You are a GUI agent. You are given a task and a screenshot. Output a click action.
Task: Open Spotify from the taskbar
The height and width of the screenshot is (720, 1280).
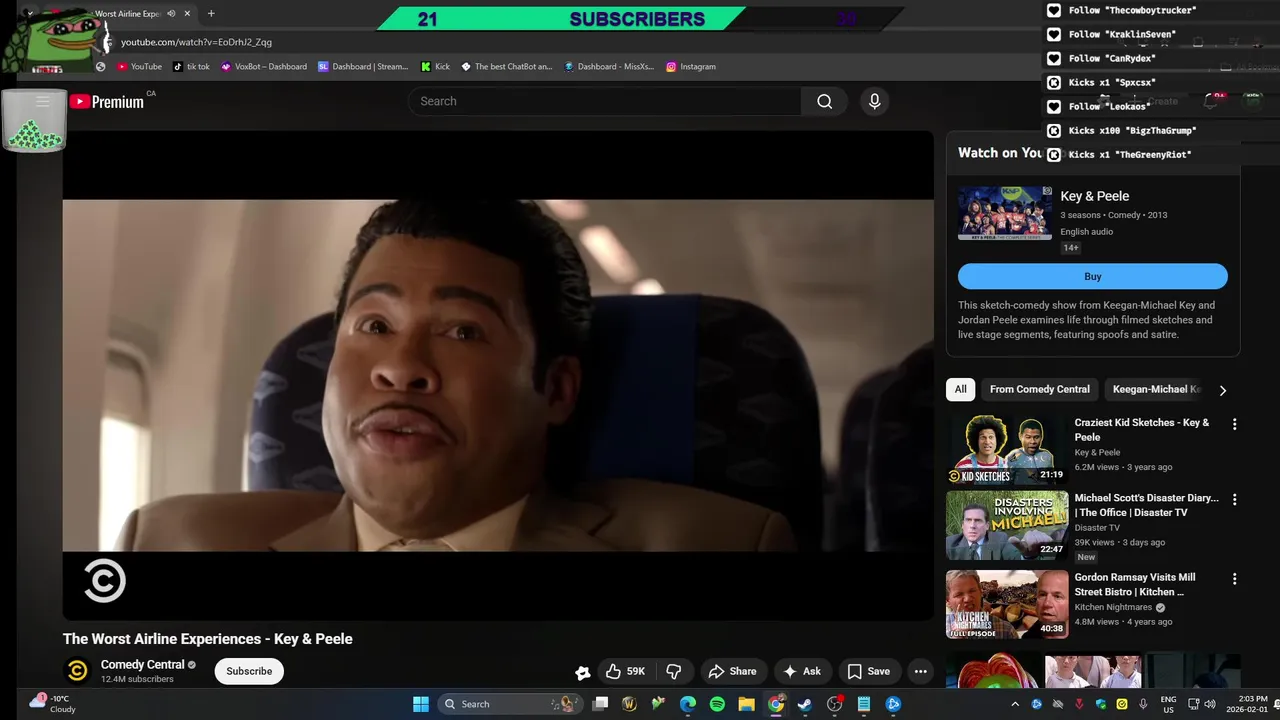pyautogui.click(x=717, y=704)
